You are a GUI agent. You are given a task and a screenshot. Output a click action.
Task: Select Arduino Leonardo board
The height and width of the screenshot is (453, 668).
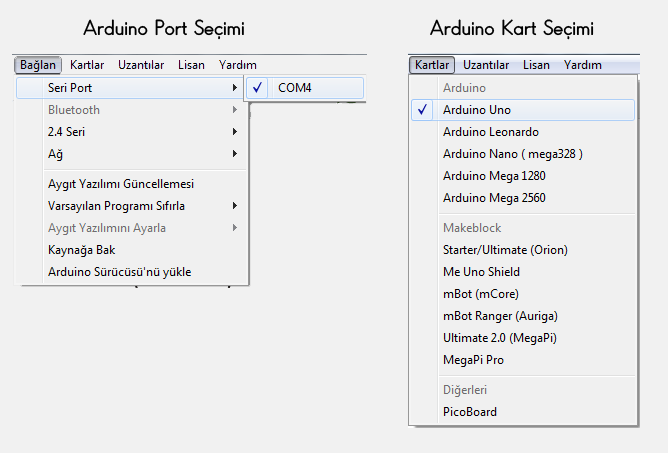click(x=523, y=132)
